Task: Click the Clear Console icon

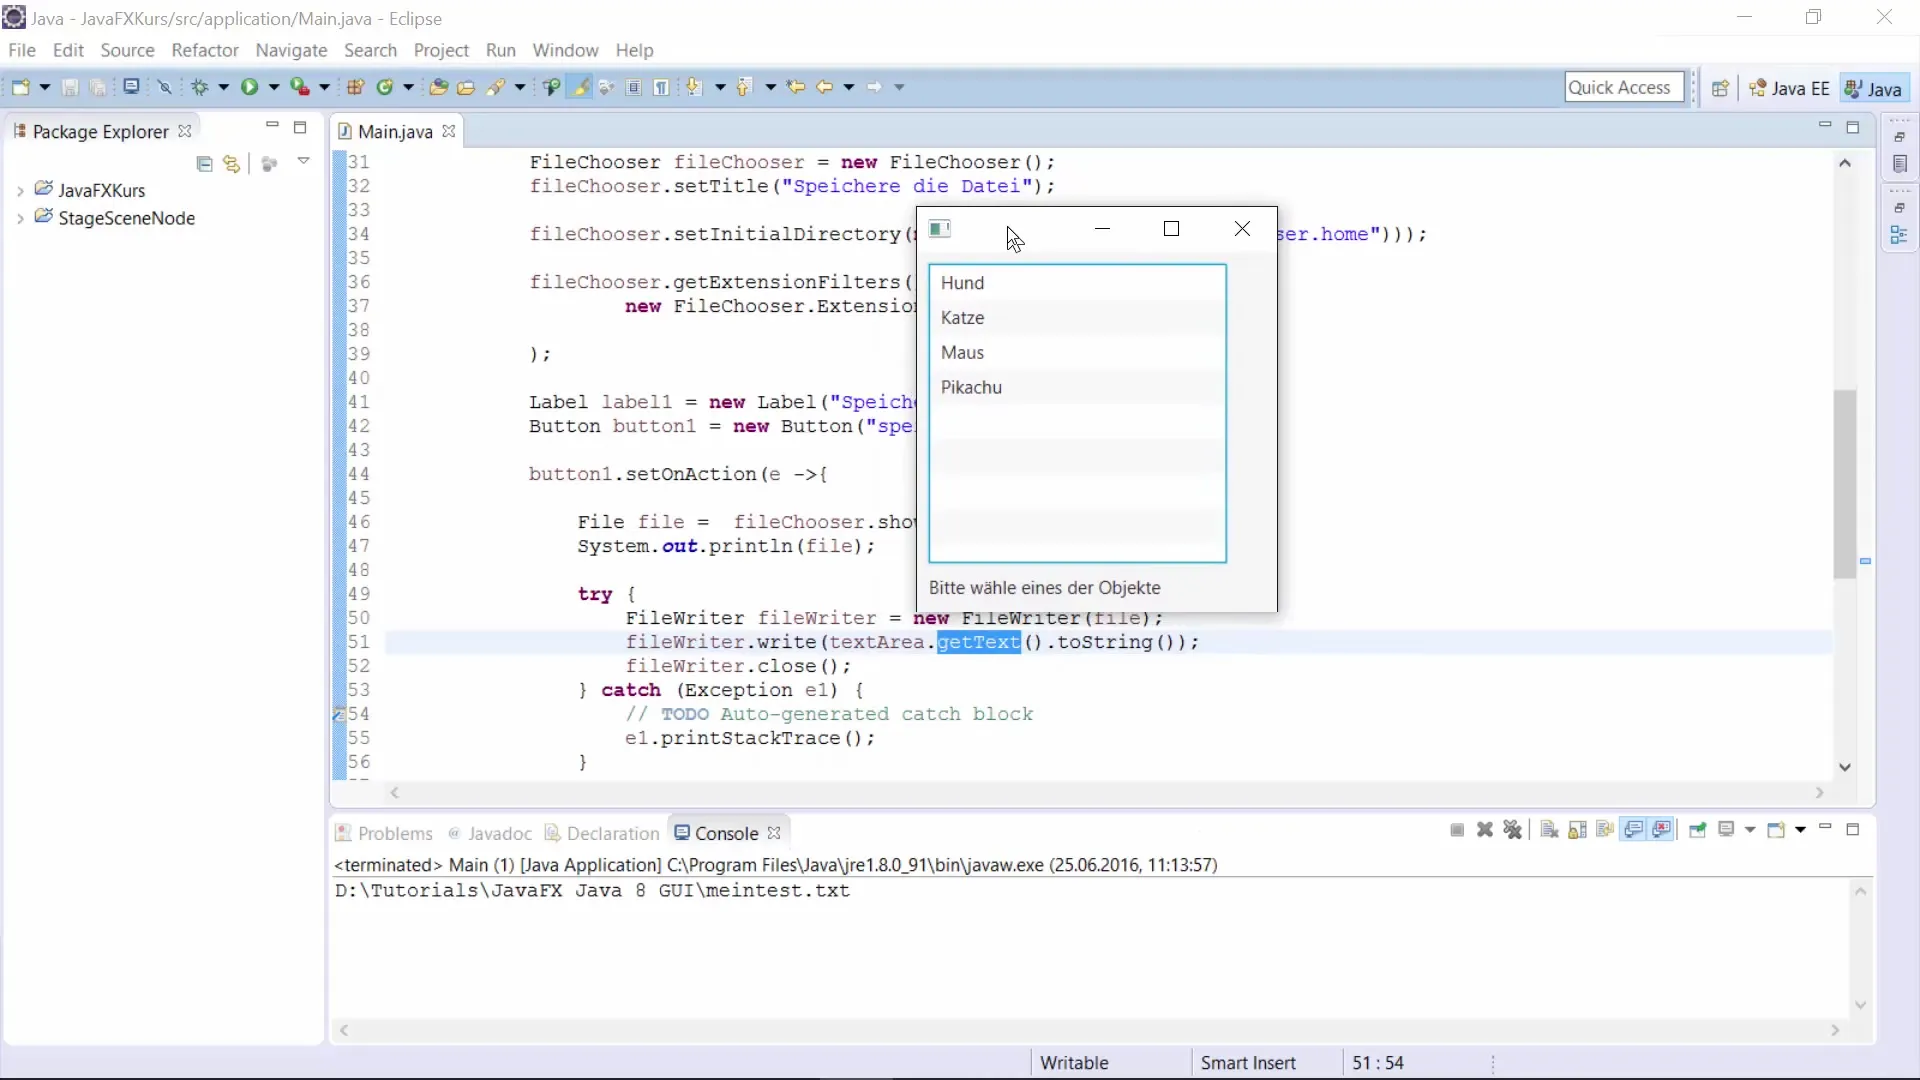Action: point(1549,830)
